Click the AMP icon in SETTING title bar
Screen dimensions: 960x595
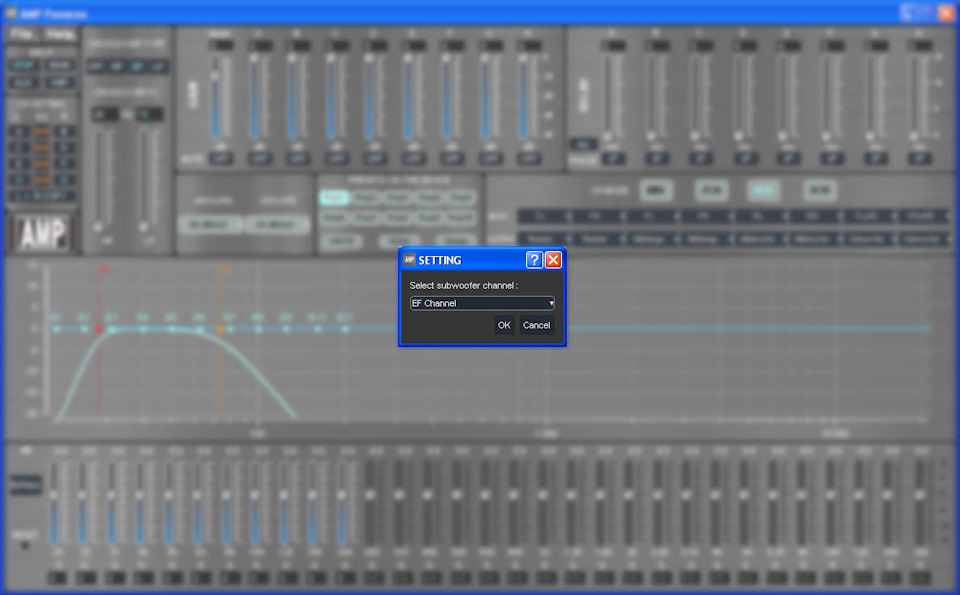pyautogui.click(x=409, y=260)
